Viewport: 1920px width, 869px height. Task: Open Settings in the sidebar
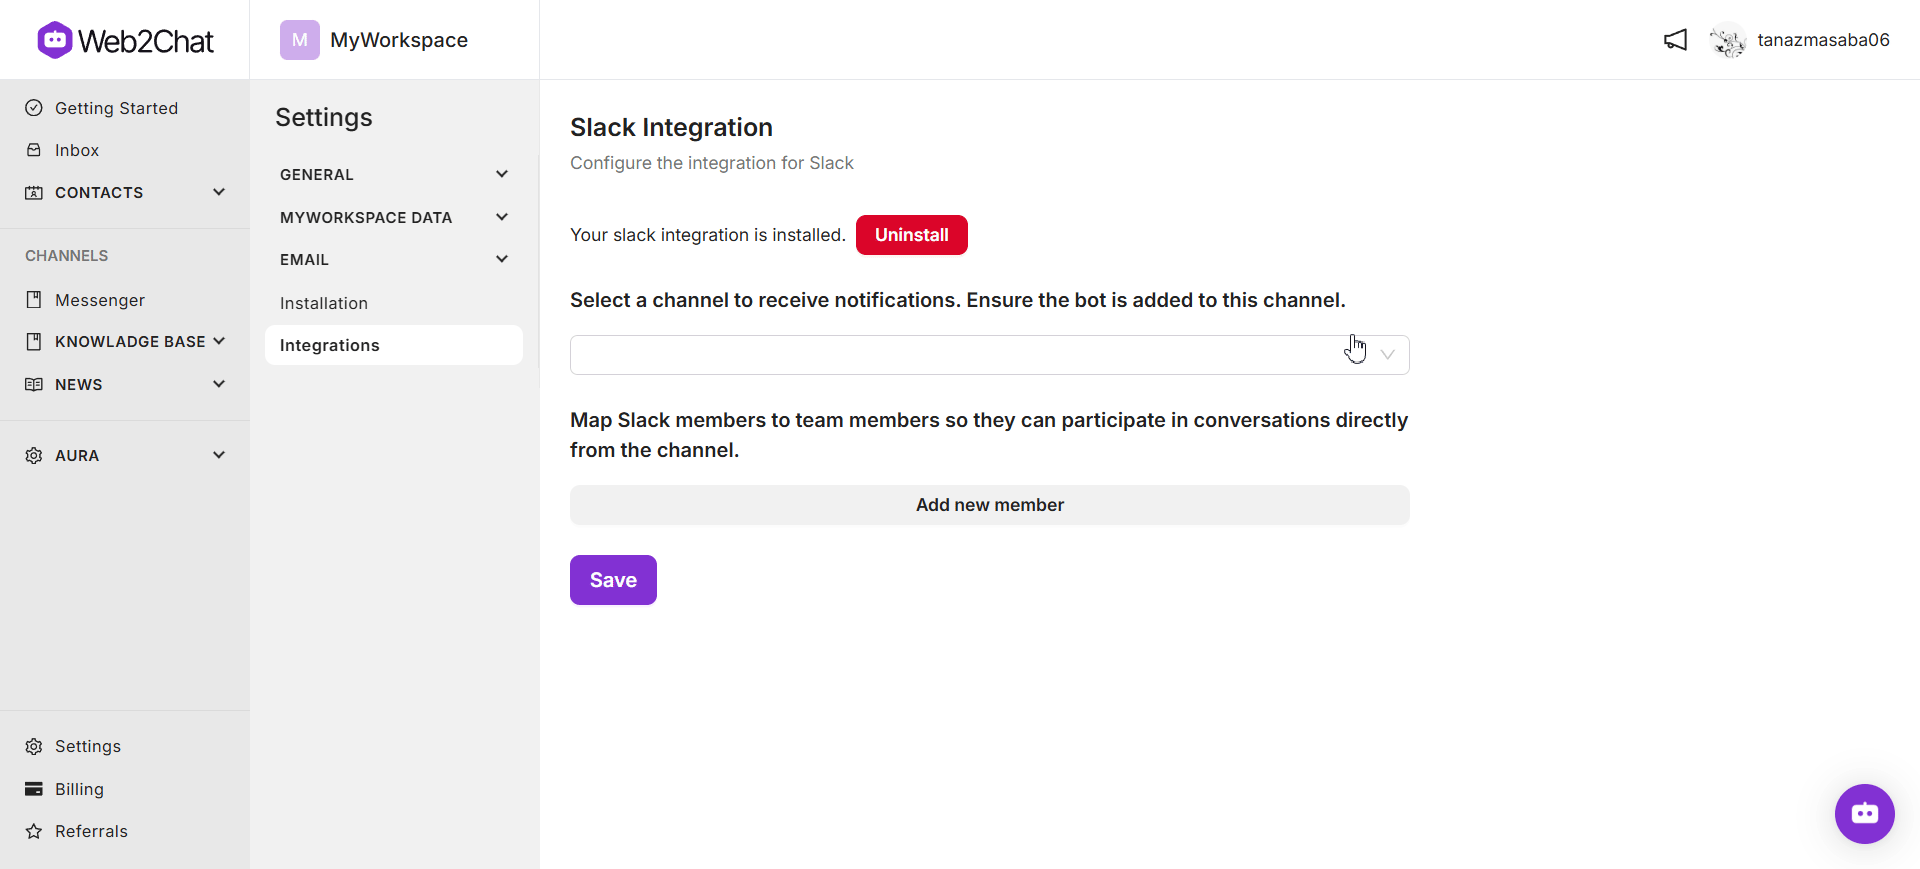tap(88, 746)
